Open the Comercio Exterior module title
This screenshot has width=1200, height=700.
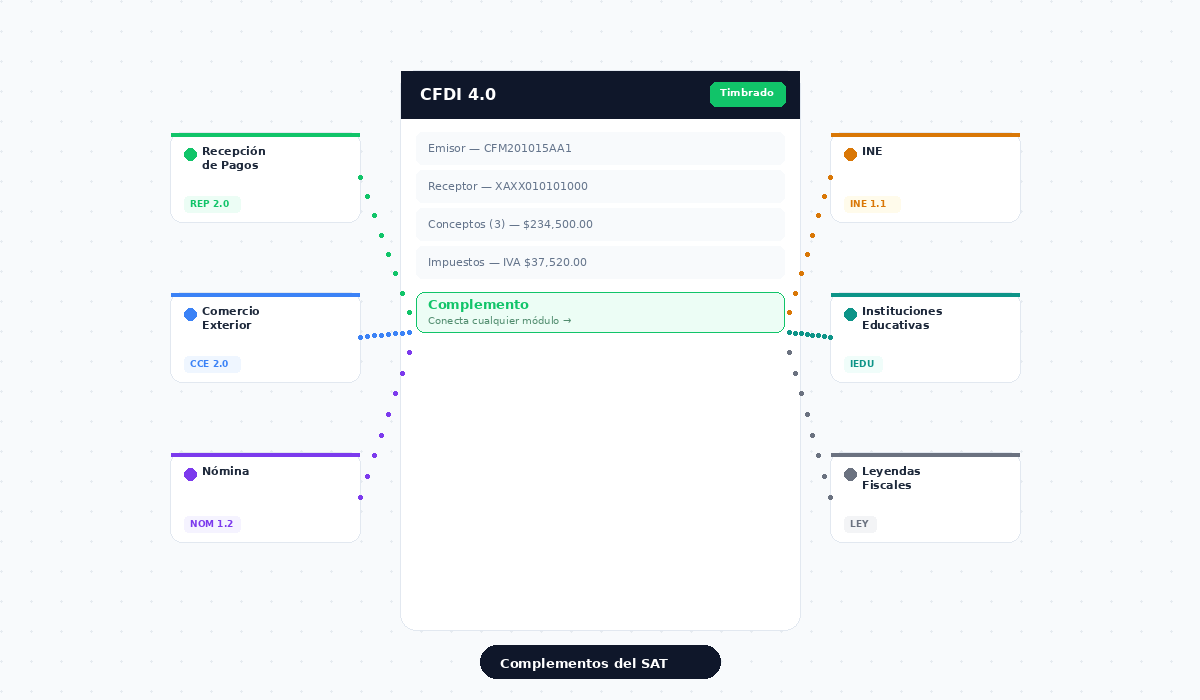[231, 318]
